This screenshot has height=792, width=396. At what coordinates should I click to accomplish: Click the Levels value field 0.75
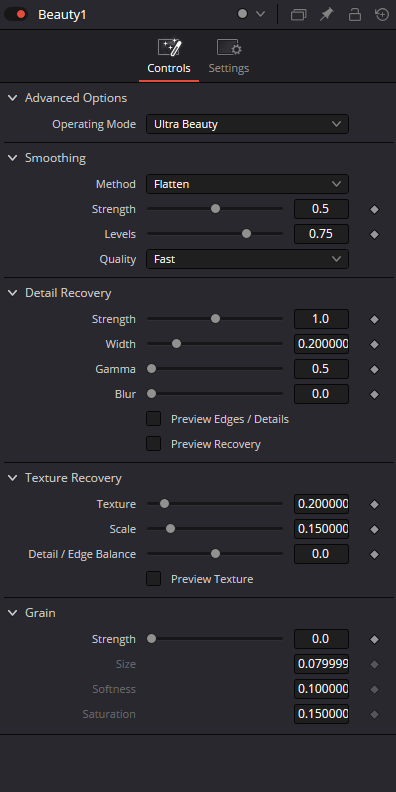[321, 234]
